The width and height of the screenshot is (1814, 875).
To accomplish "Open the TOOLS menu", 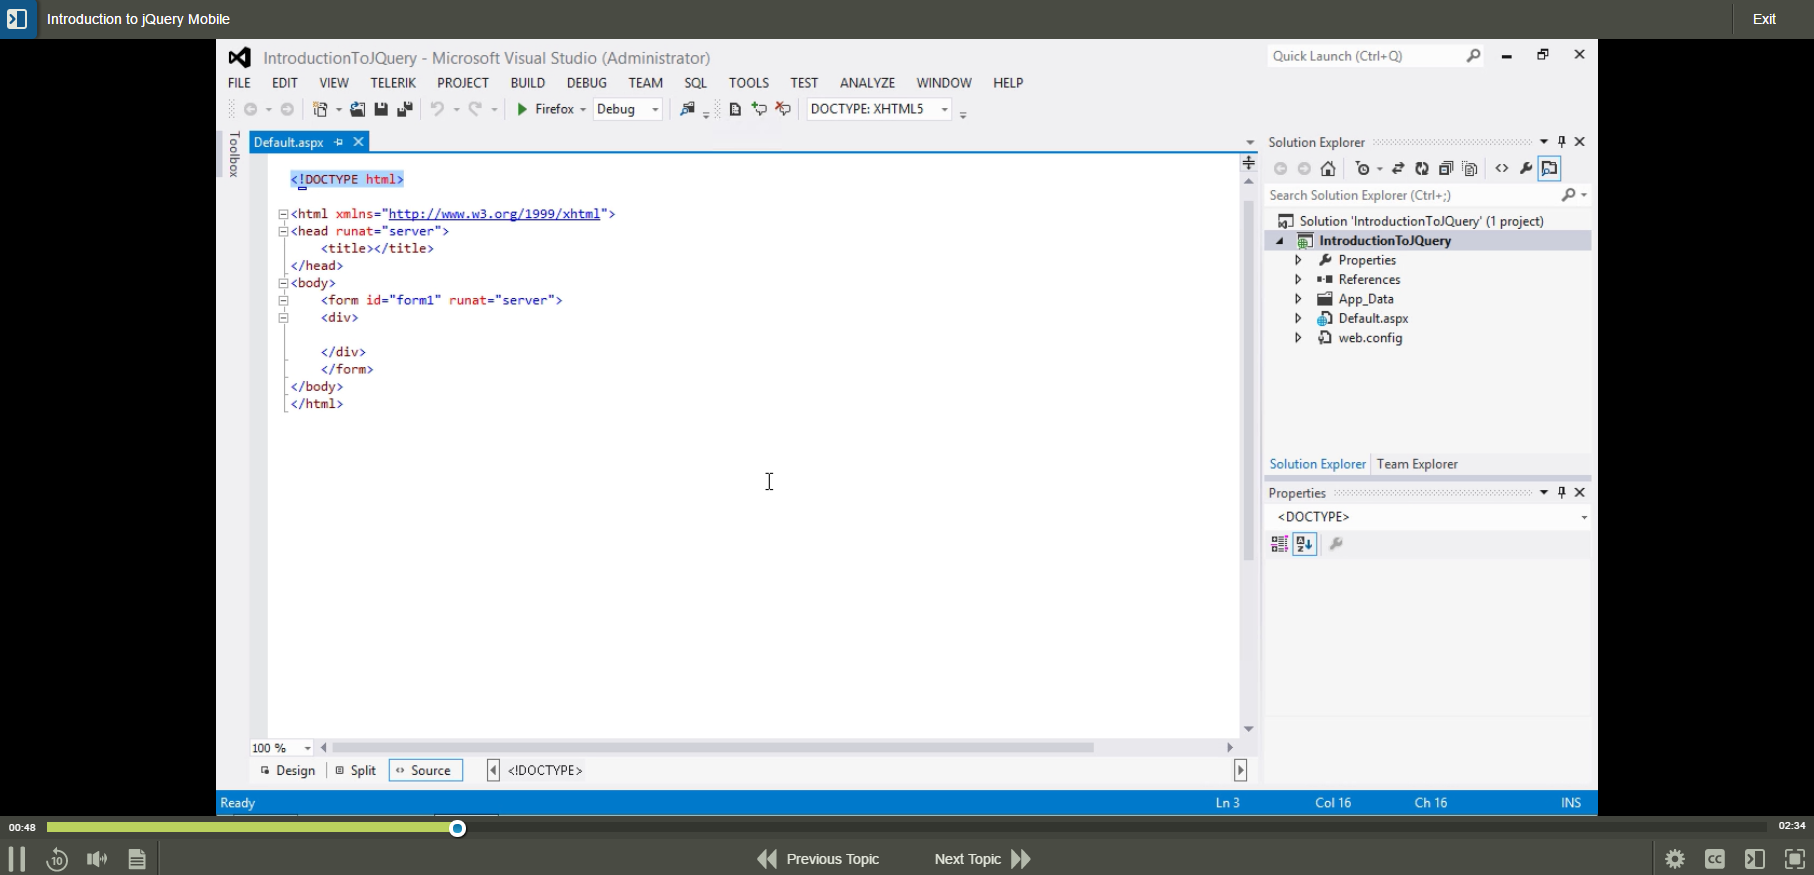I will tap(749, 83).
